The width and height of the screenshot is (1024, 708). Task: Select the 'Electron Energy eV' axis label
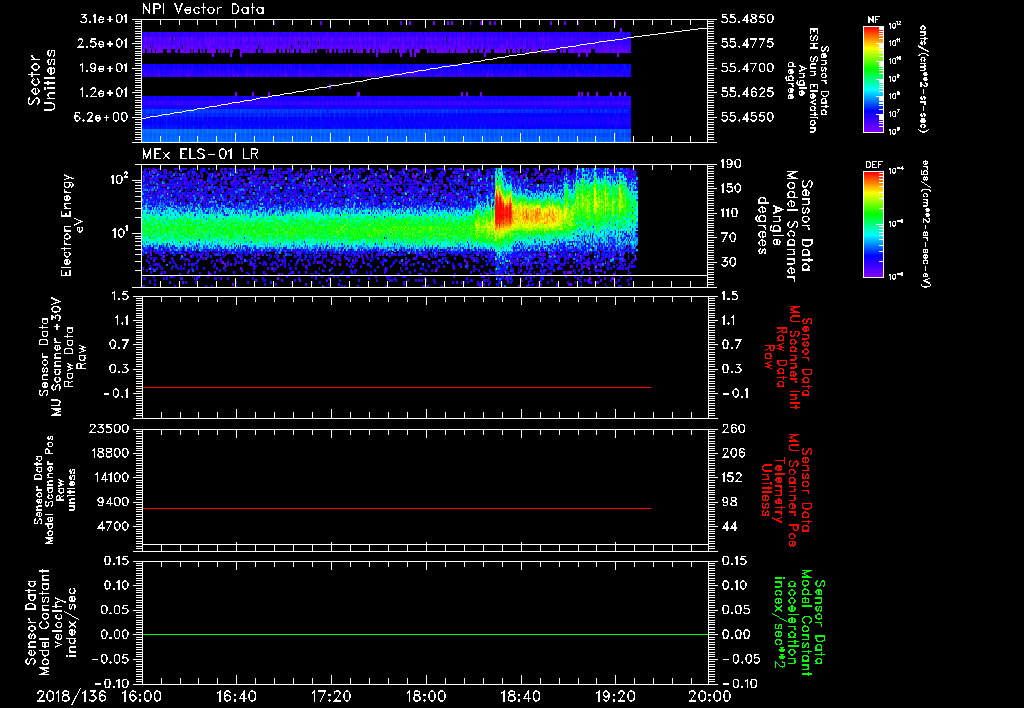[x=72, y=225]
